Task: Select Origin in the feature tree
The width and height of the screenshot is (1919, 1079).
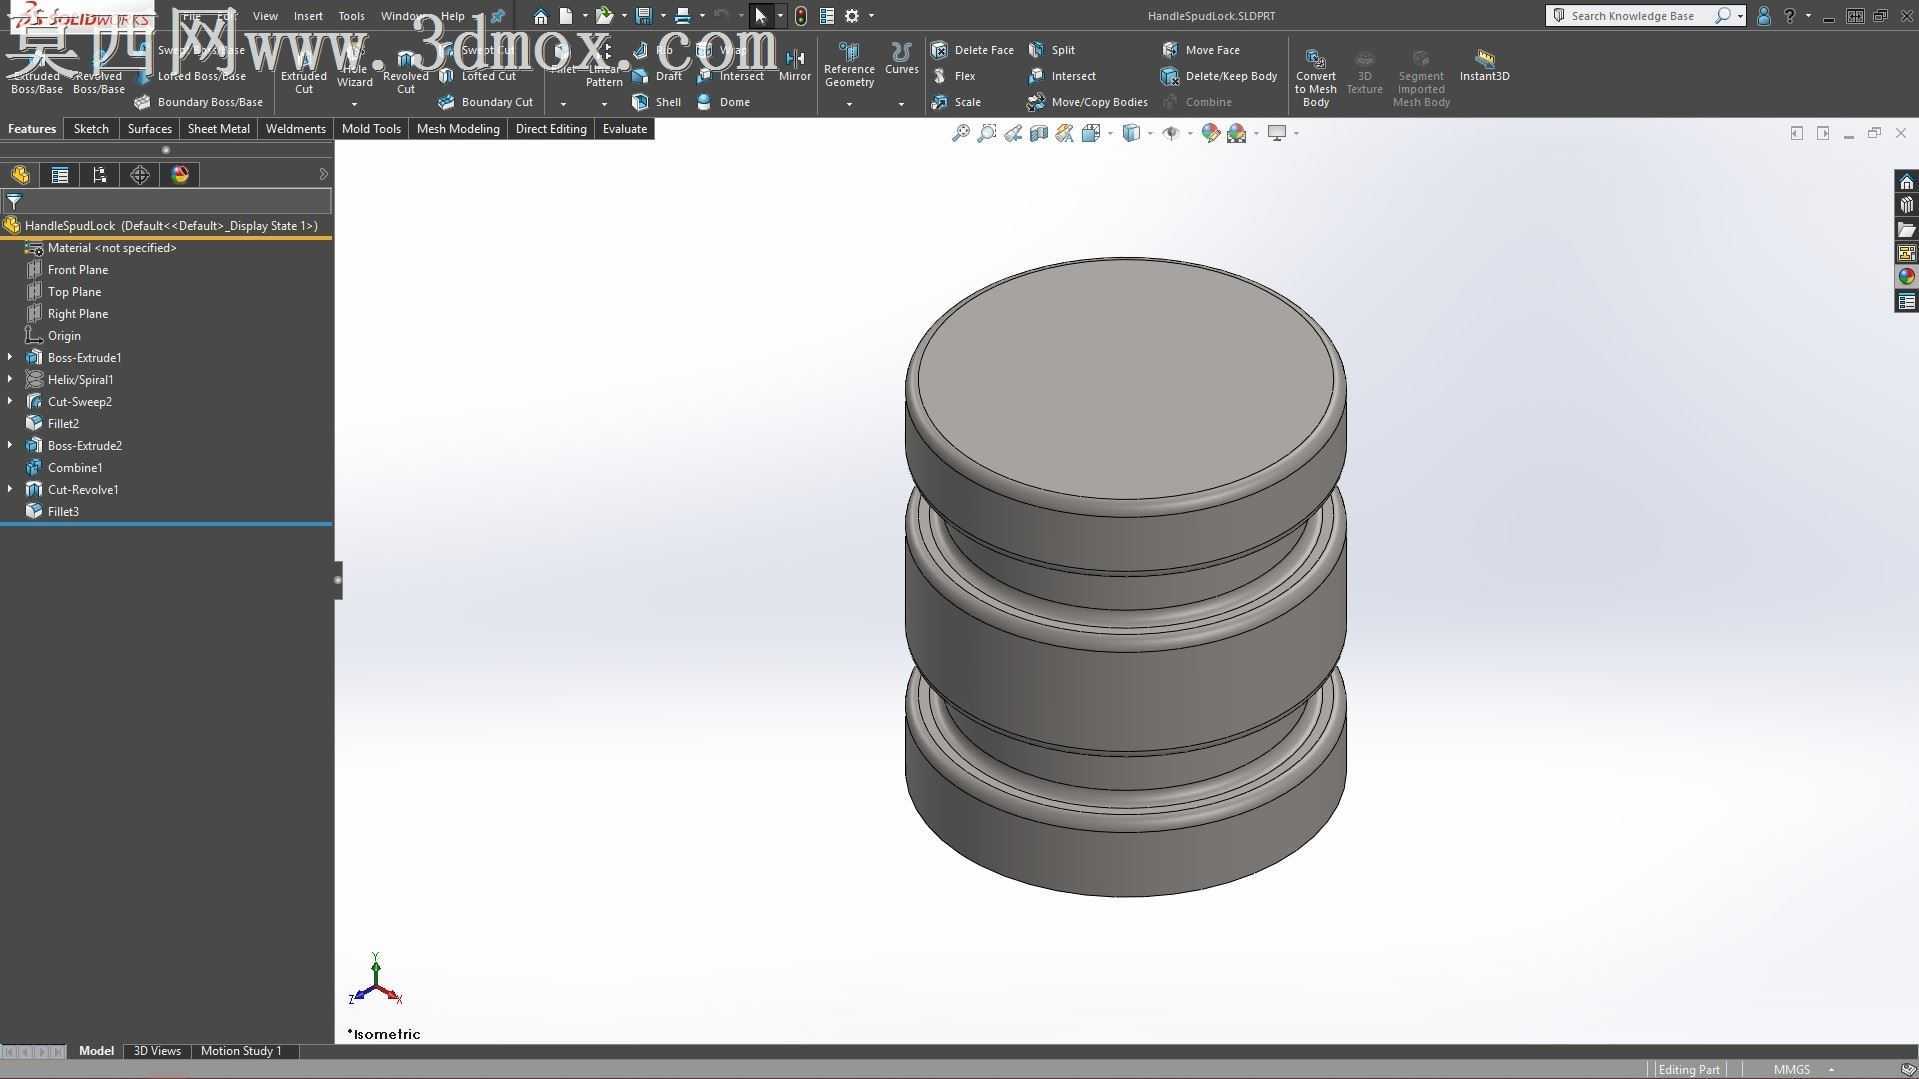Action: [x=64, y=335]
